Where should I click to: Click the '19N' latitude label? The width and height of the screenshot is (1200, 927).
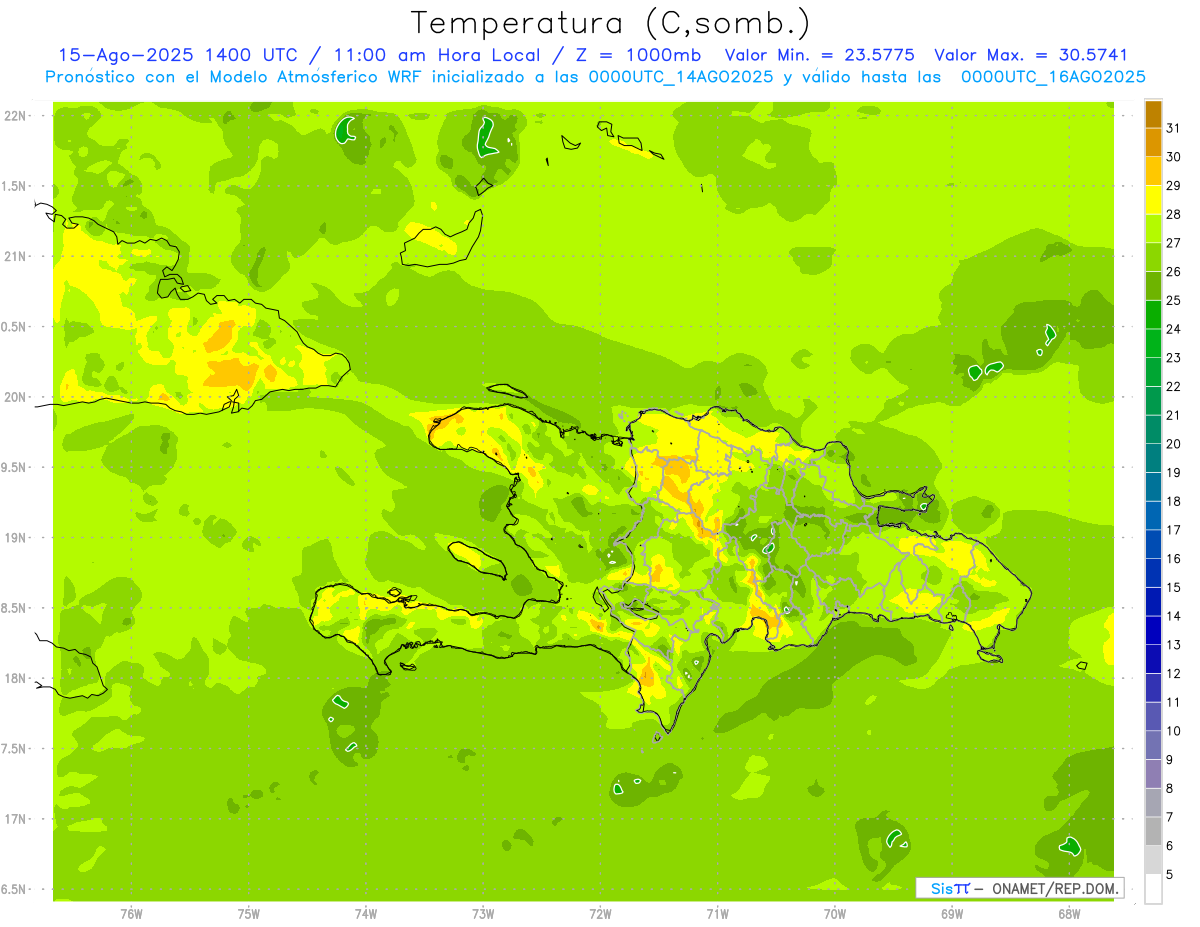(x=16, y=538)
